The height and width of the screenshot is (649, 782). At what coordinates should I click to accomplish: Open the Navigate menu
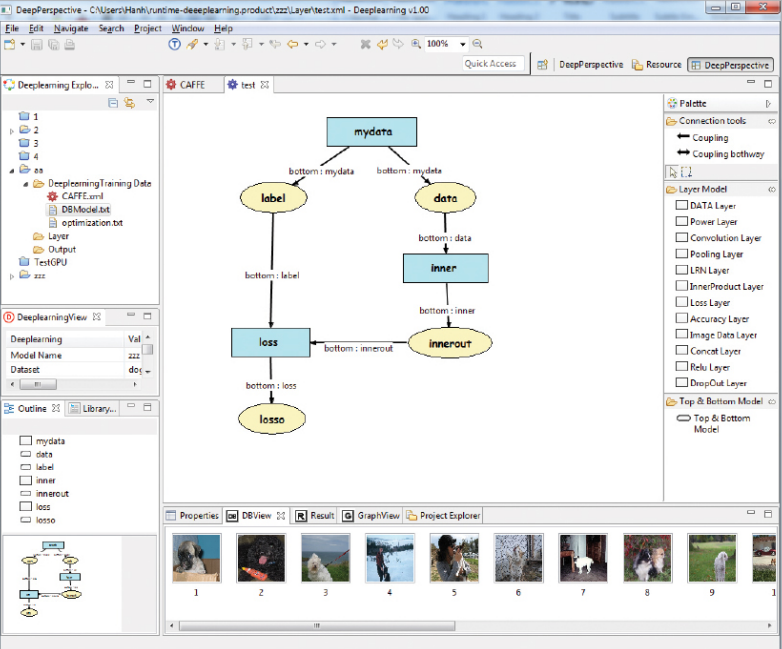click(x=70, y=29)
